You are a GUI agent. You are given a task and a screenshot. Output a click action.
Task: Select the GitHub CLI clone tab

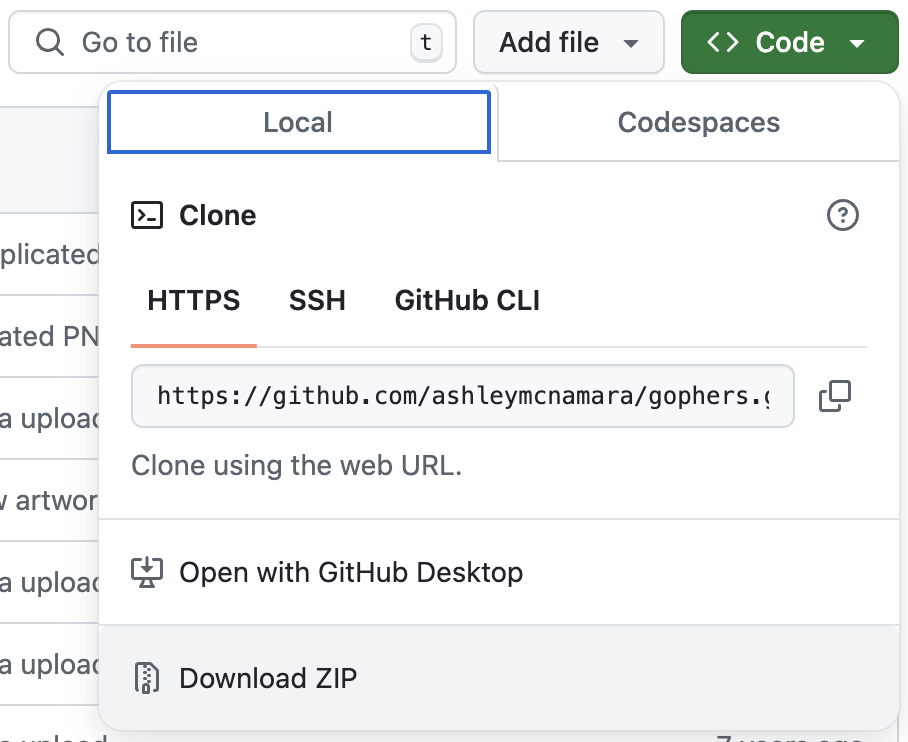[467, 301]
